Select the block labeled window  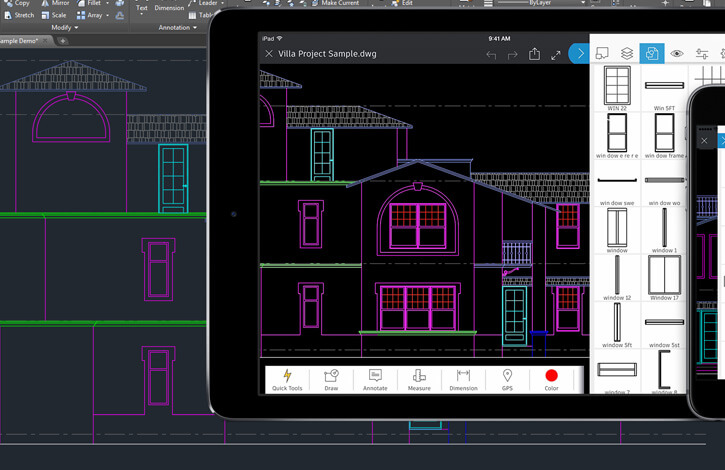tap(617, 230)
